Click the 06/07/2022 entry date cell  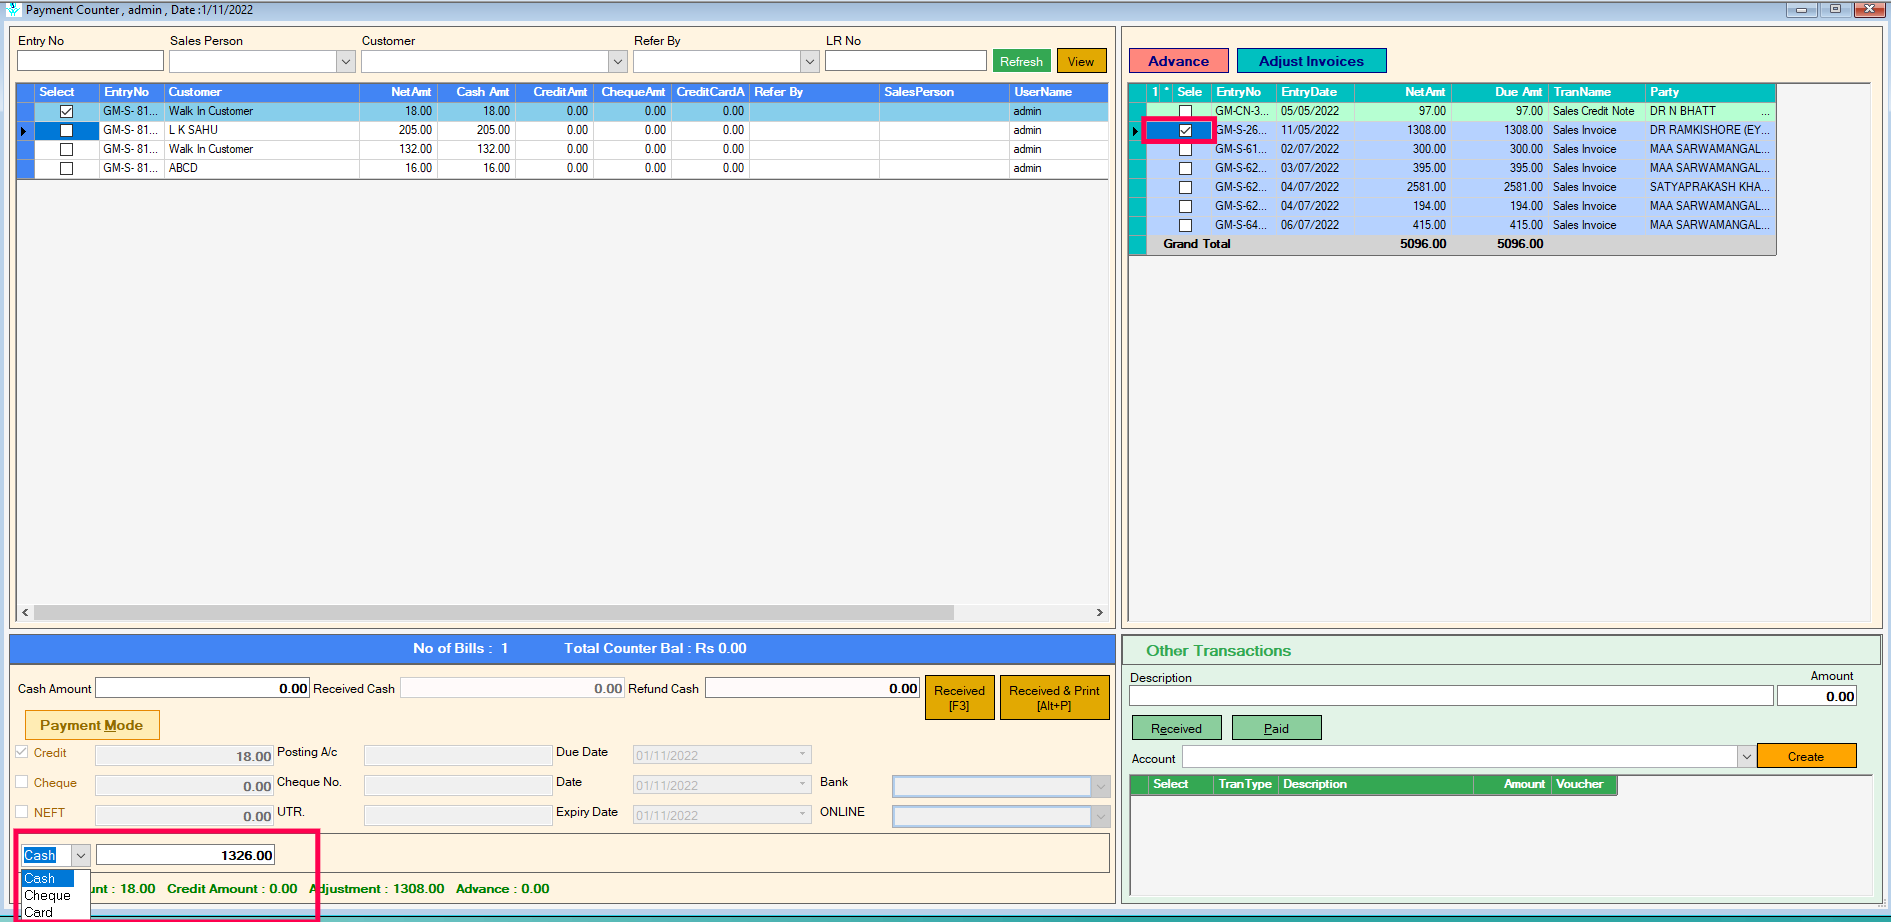[1315, 225]
